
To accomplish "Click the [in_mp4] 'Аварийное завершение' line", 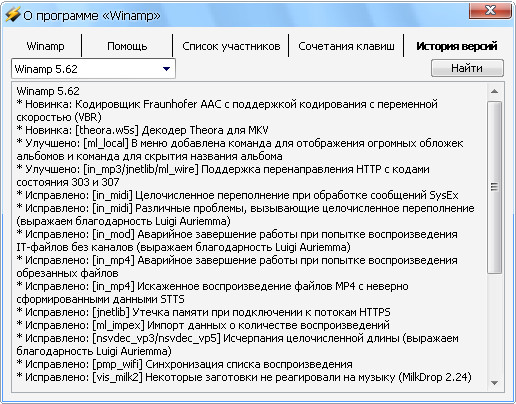I will coord(237,260).
